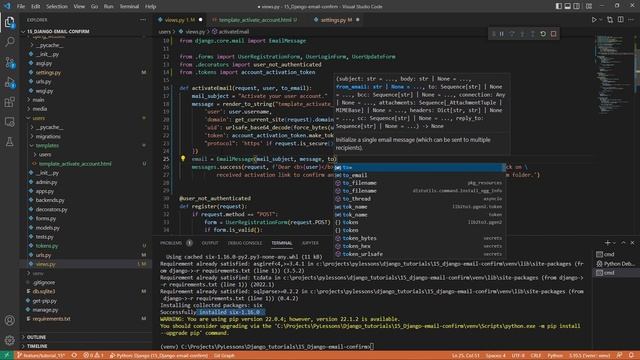Restart the debug session
The width and height of the screenshot is (640, 360).
pyautogui.click(x=543, y=34)
